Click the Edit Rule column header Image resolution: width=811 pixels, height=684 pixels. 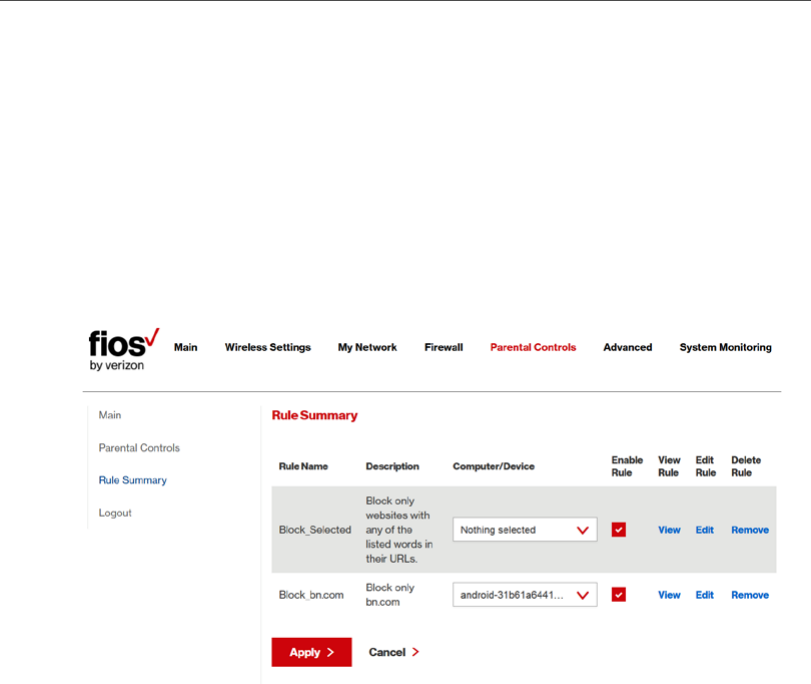coord(706,466)
